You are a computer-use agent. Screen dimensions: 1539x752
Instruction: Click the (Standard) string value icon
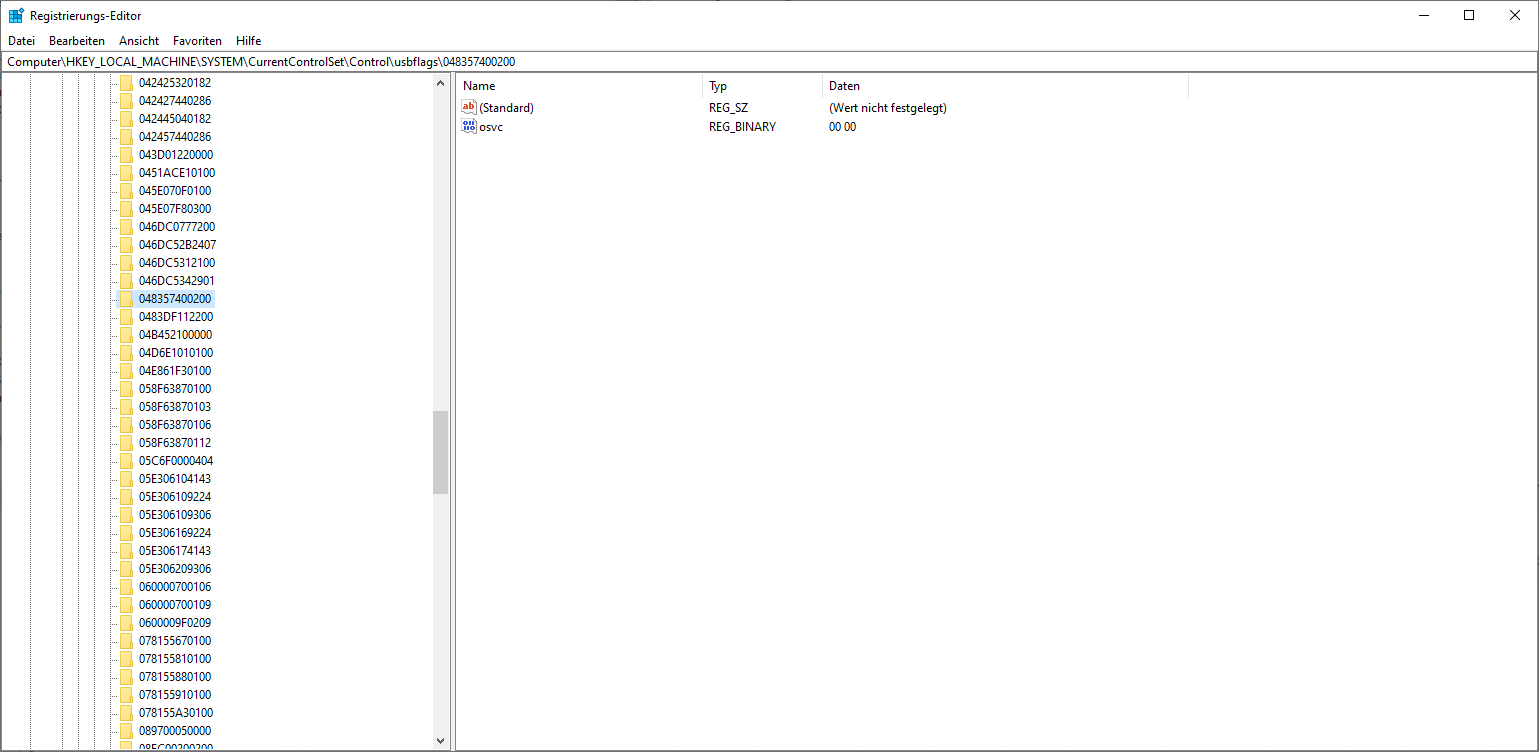469,107
